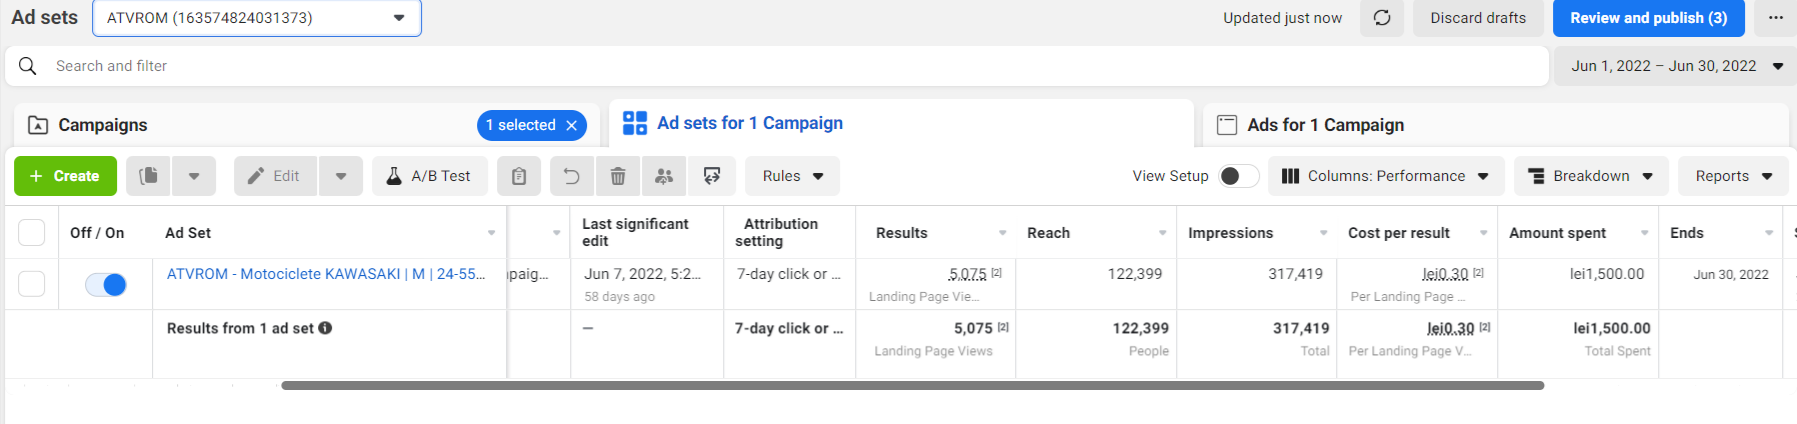Open the ATVROM - Motociclete KAWASAKI ad set link
This screenshot has height=424, width=1797.
click(325, 274)
